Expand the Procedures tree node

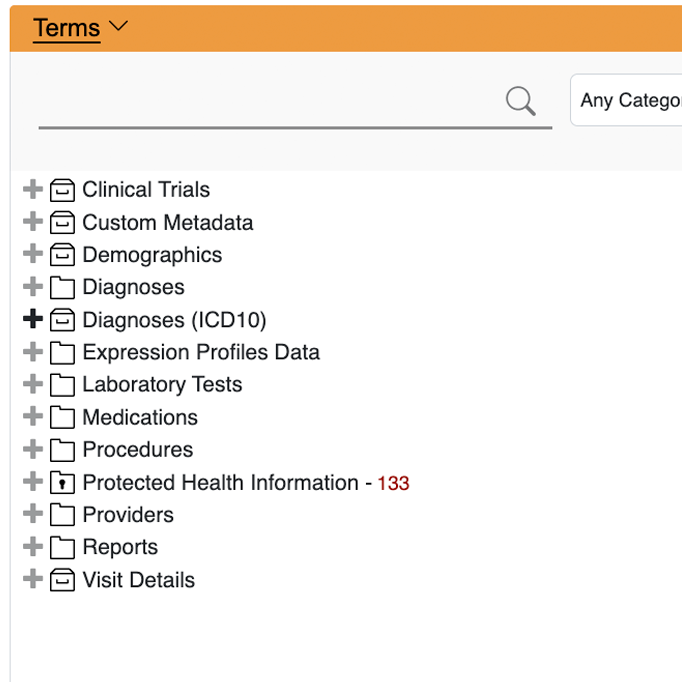point(32,450)
